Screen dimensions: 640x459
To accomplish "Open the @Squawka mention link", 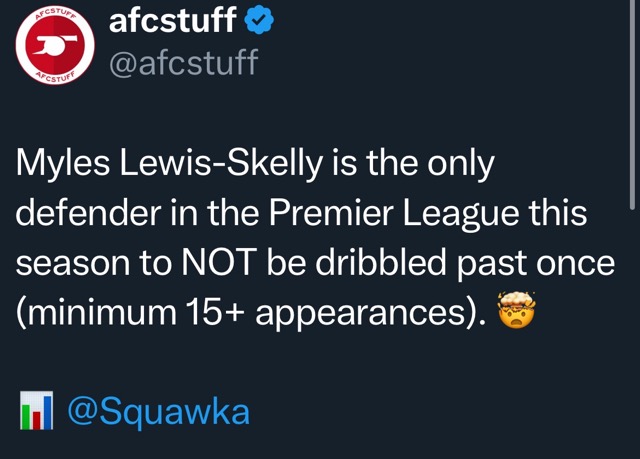I will (x=158, y=411).
